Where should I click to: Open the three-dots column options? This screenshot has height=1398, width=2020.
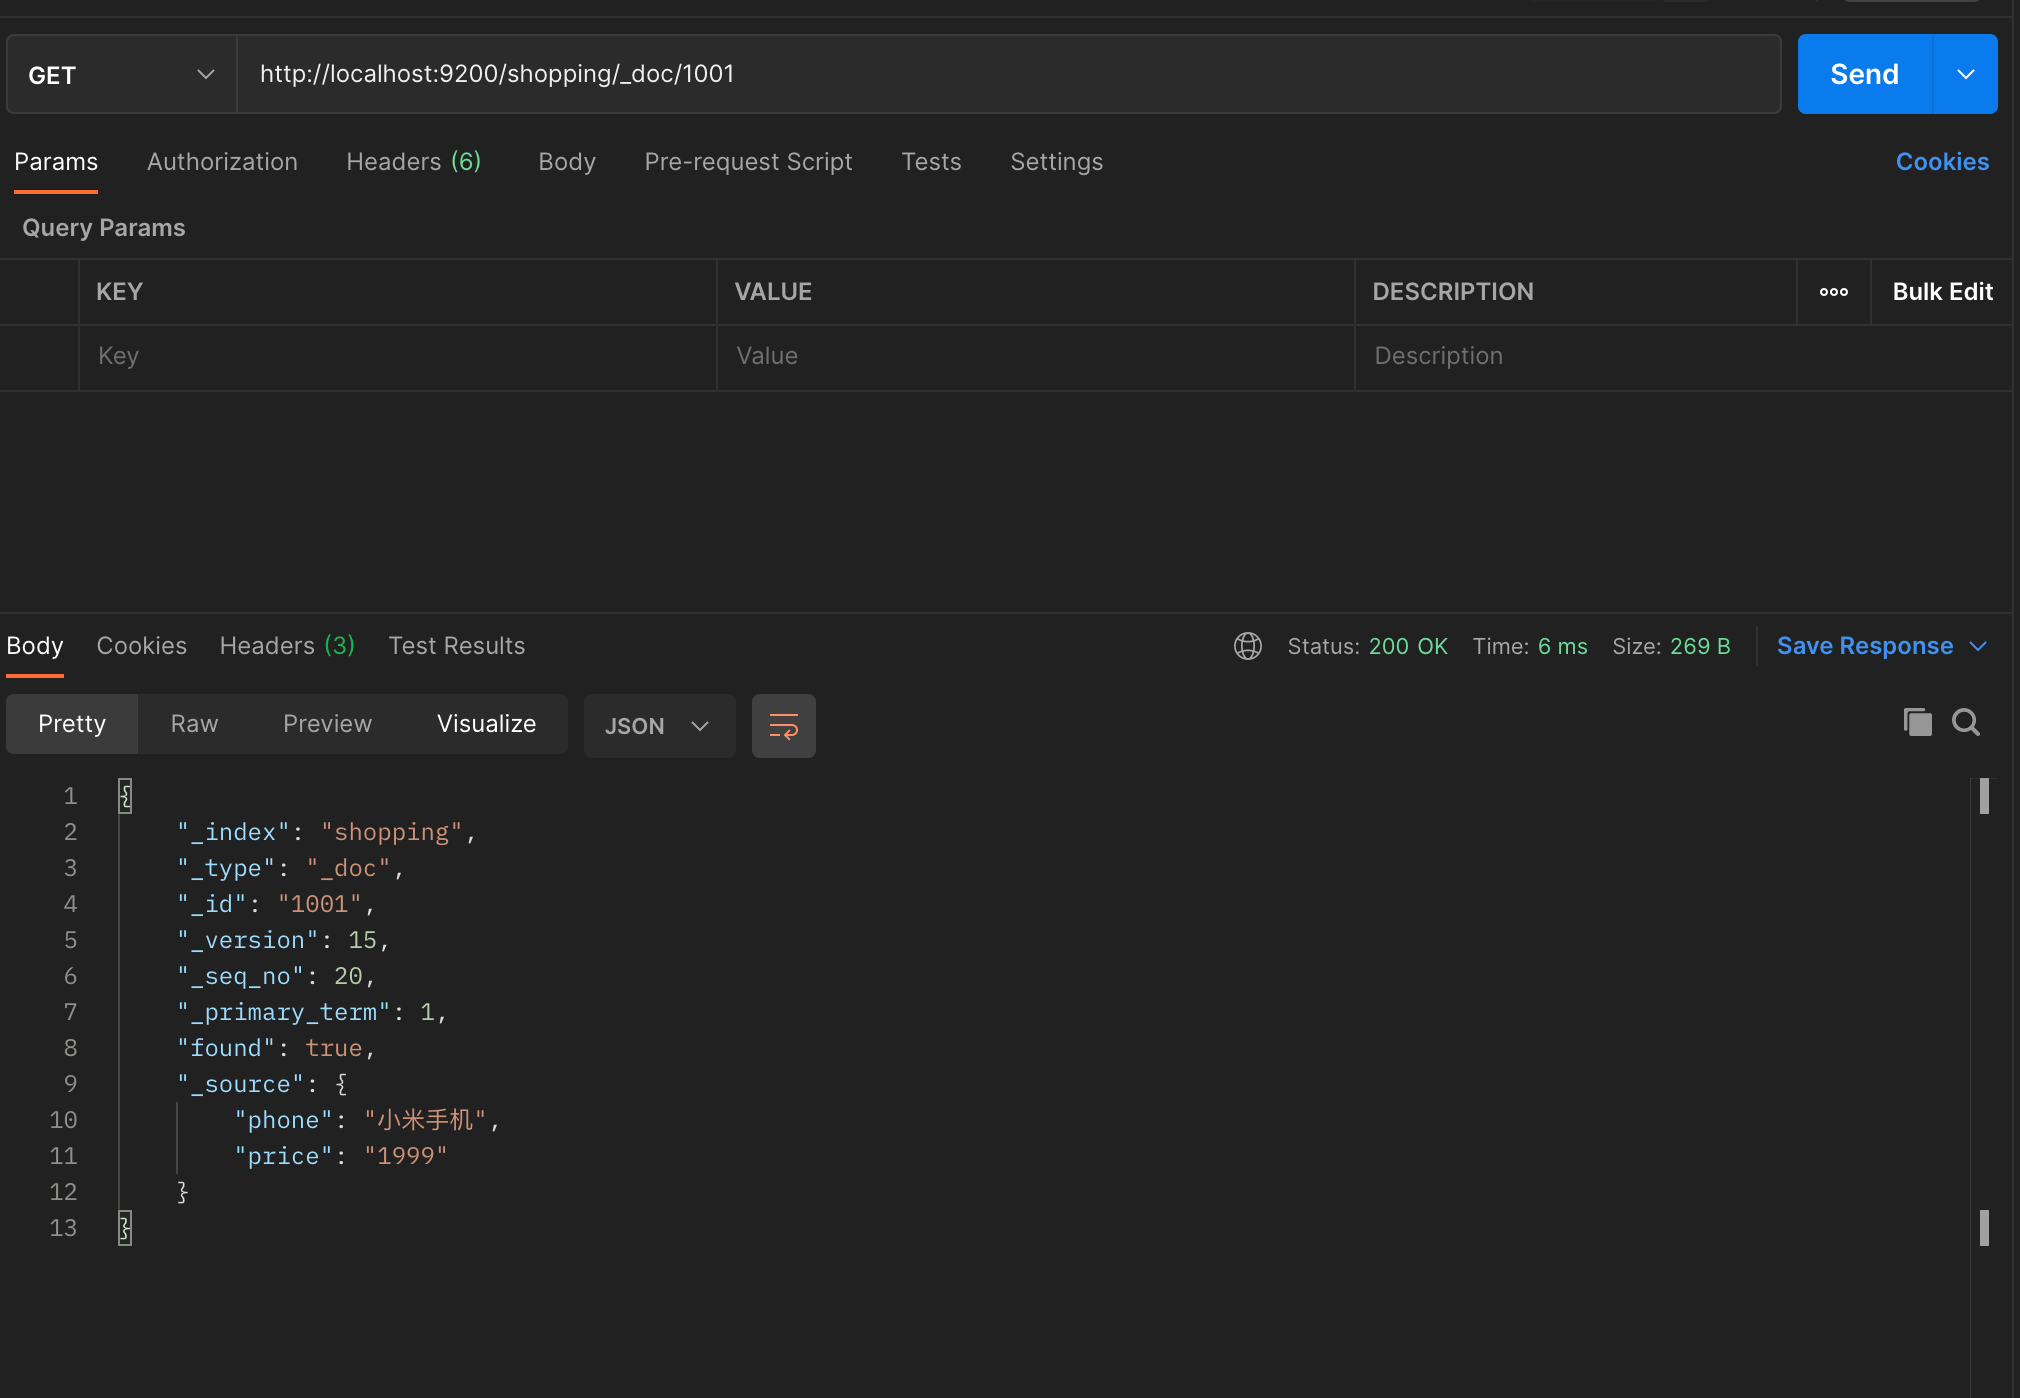(1834, 292)
